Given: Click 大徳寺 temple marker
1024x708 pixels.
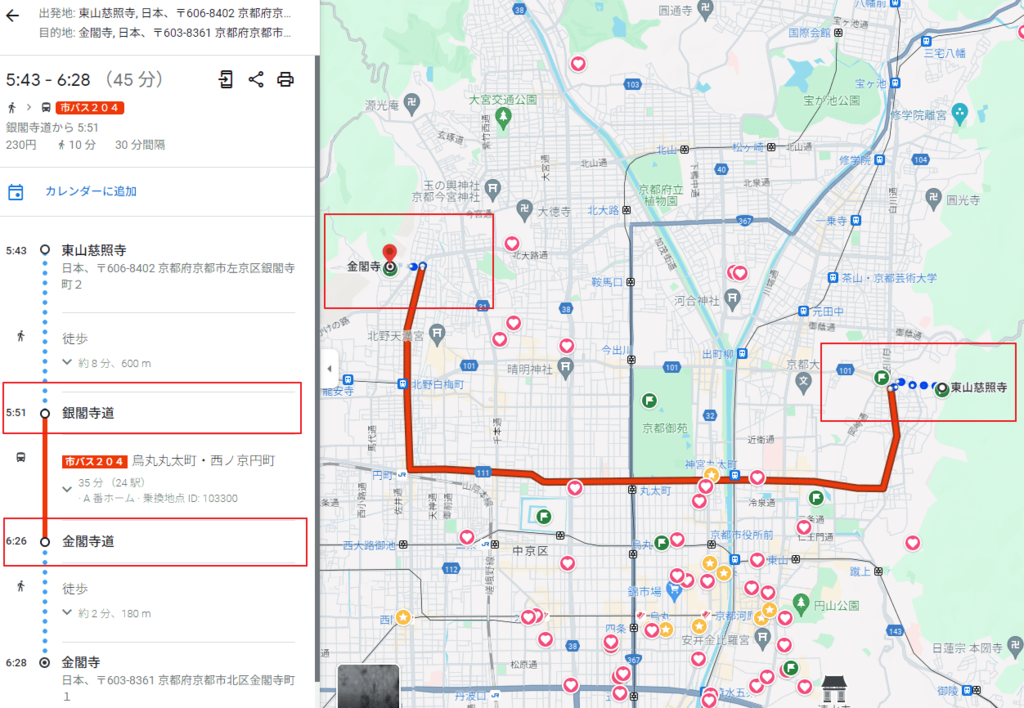Looking at the screenshot, I should (x=524, y=209).
